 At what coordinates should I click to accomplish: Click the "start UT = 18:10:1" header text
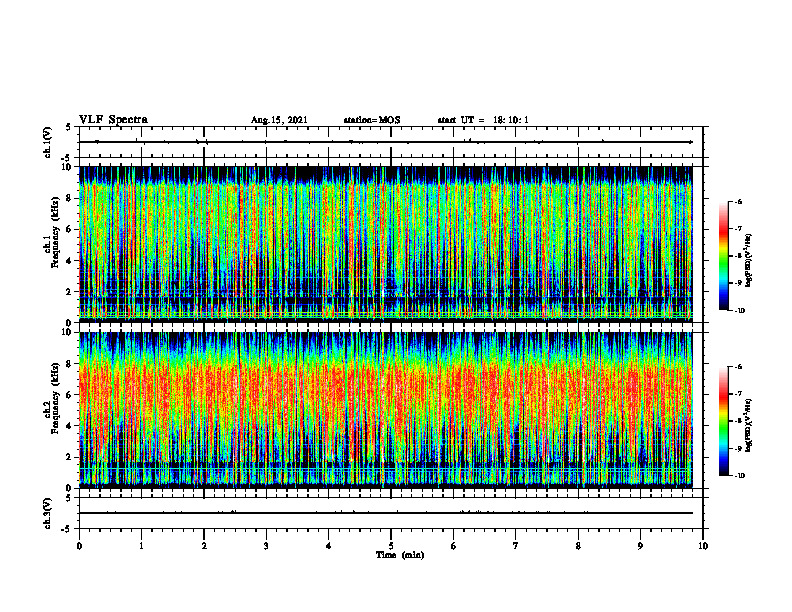point(483,120)
